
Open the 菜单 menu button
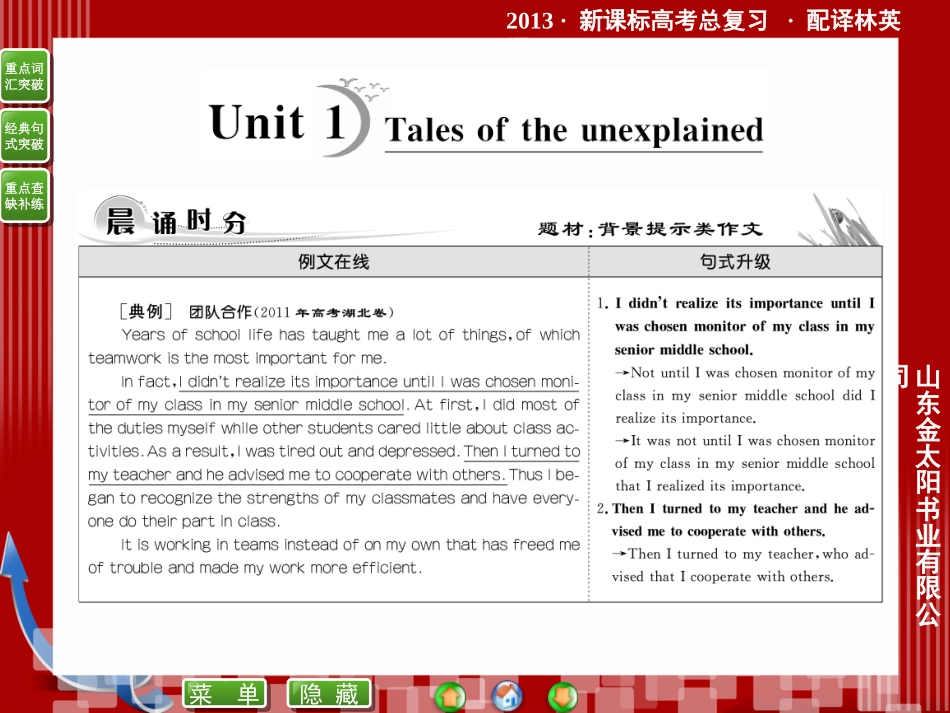tap(224, 694)
